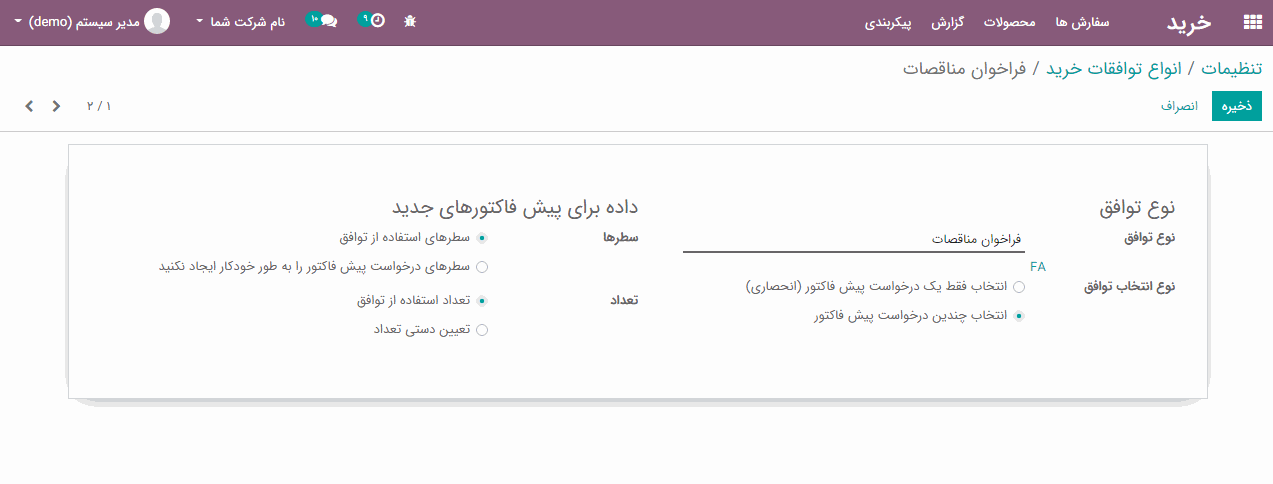Select تعیین دستی تعداد radio option
This screenshot has width=1273, height=484.
tap(482, 330)
